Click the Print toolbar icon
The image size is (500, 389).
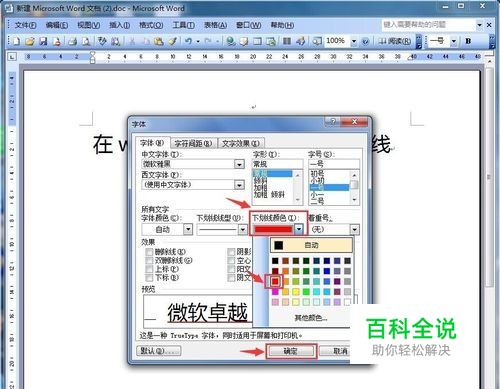pyautogui.click(x=72, y=41)
